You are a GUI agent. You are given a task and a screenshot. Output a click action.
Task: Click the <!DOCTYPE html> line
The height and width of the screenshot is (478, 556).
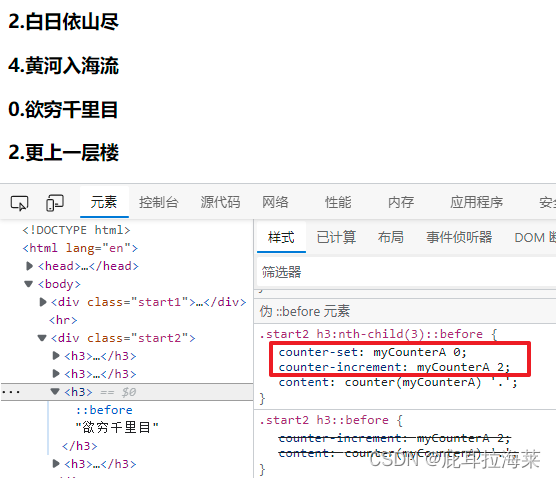76,230
